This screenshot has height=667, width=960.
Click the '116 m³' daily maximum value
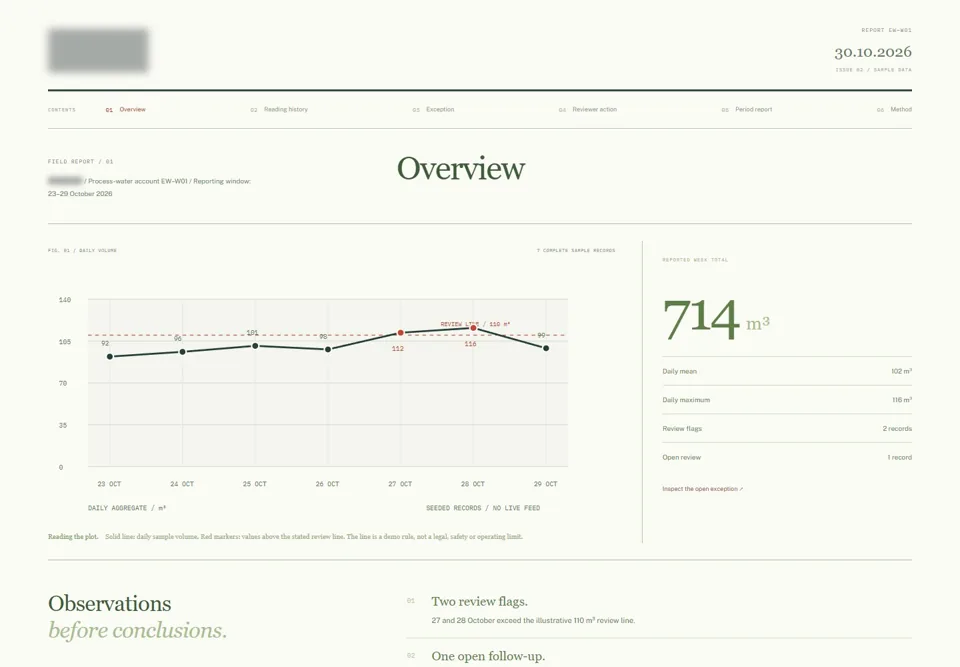pos(902,400)
